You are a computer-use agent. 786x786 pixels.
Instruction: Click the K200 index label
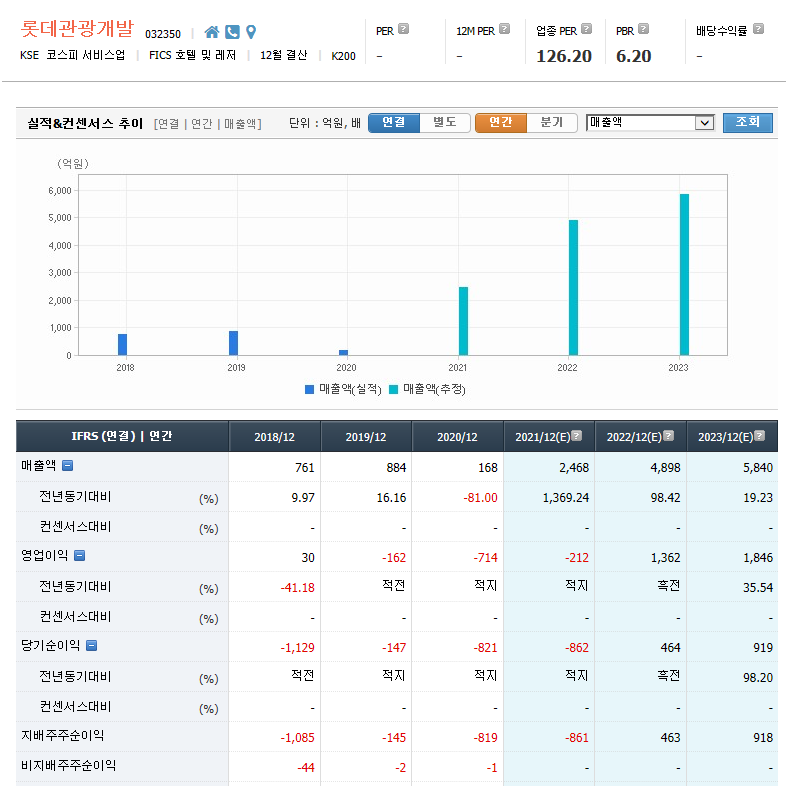343,56
